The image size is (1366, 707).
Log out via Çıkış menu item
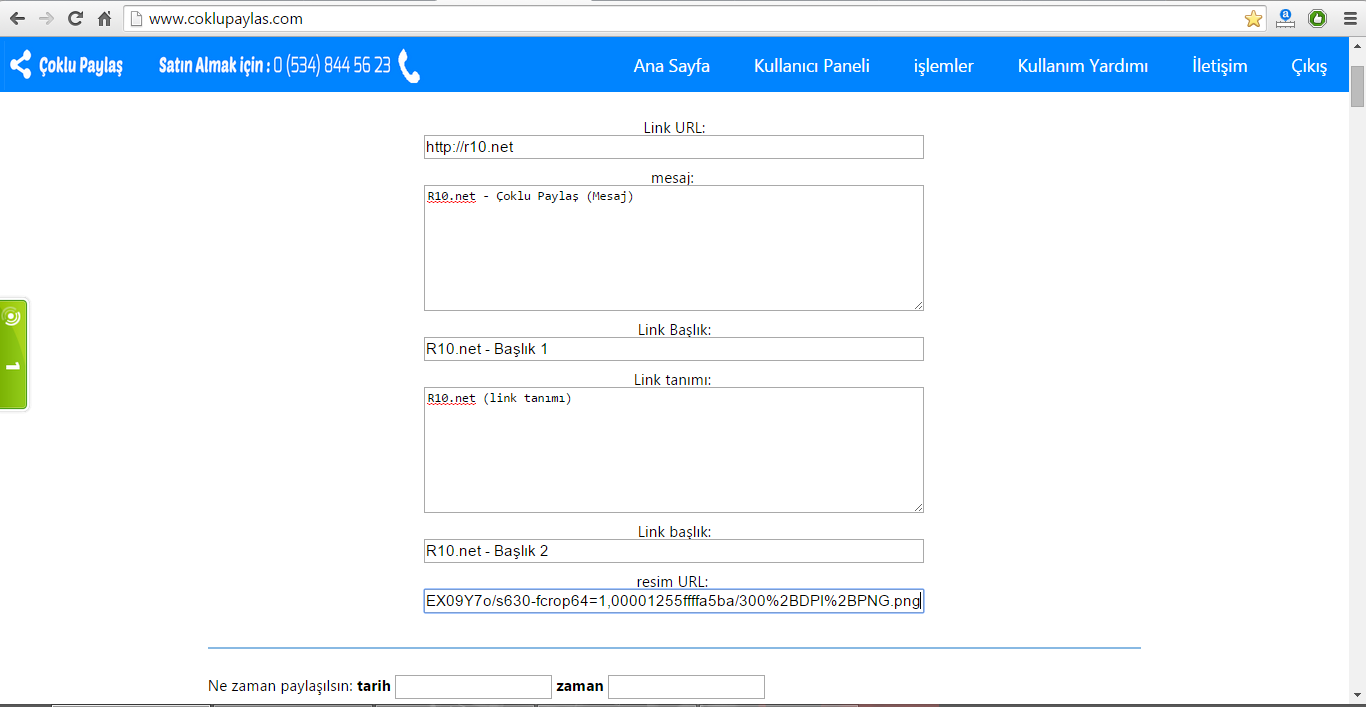coord(1309,66)
